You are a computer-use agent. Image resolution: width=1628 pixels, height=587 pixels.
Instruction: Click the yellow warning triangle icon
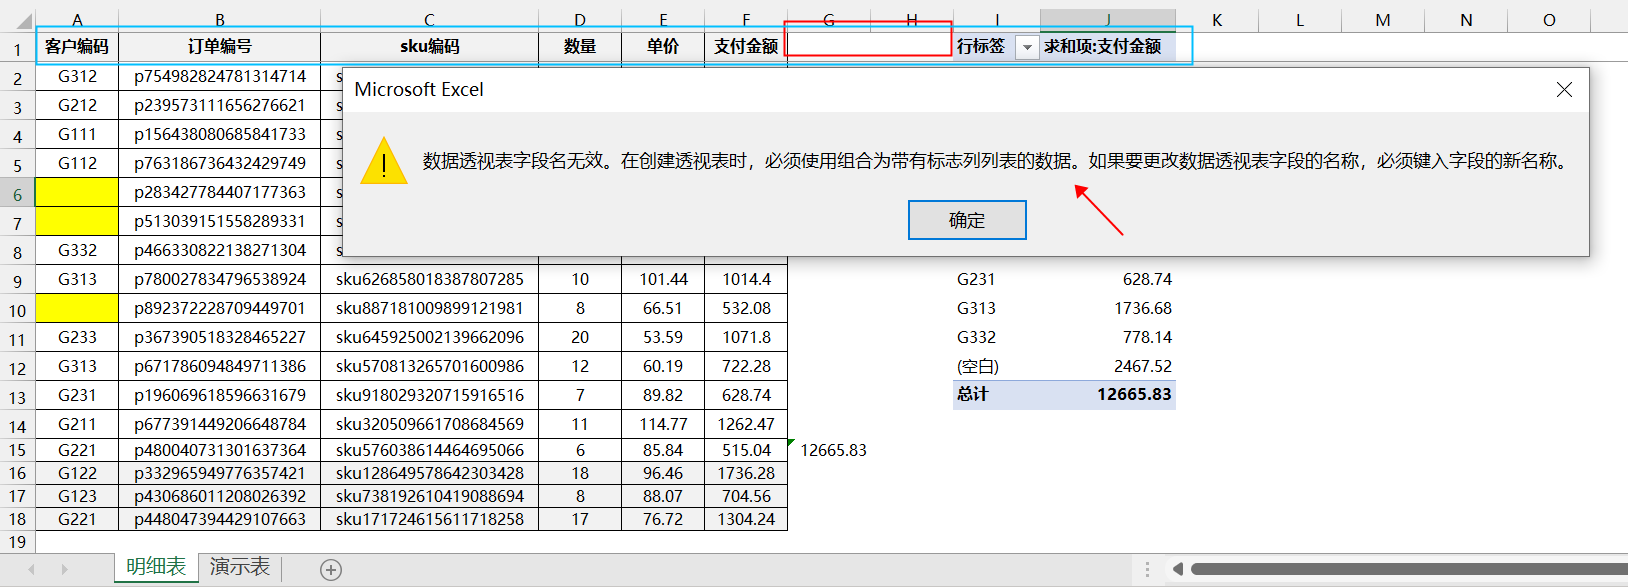coord(384,162)
